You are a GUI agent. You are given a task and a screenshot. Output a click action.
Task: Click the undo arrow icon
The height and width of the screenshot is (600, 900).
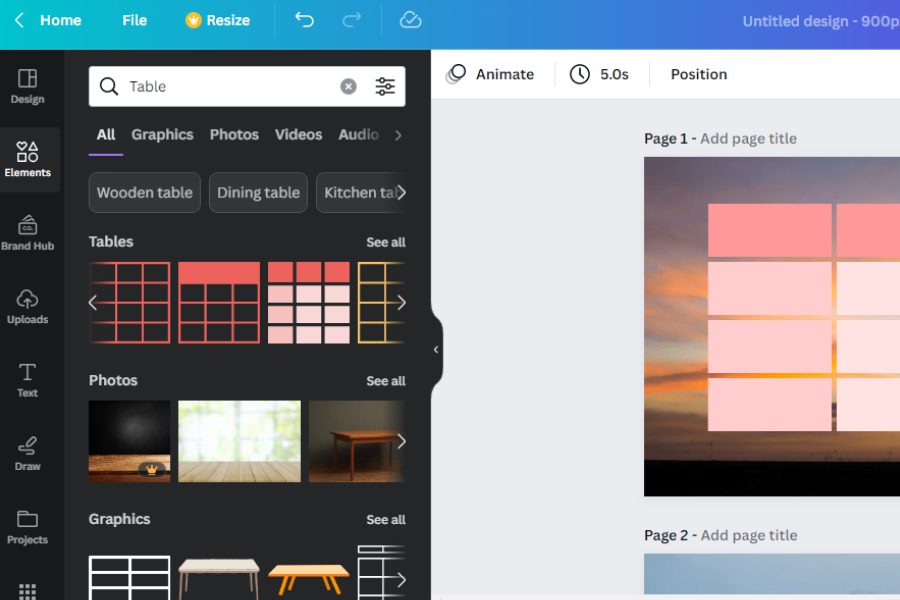coord(304,20)
